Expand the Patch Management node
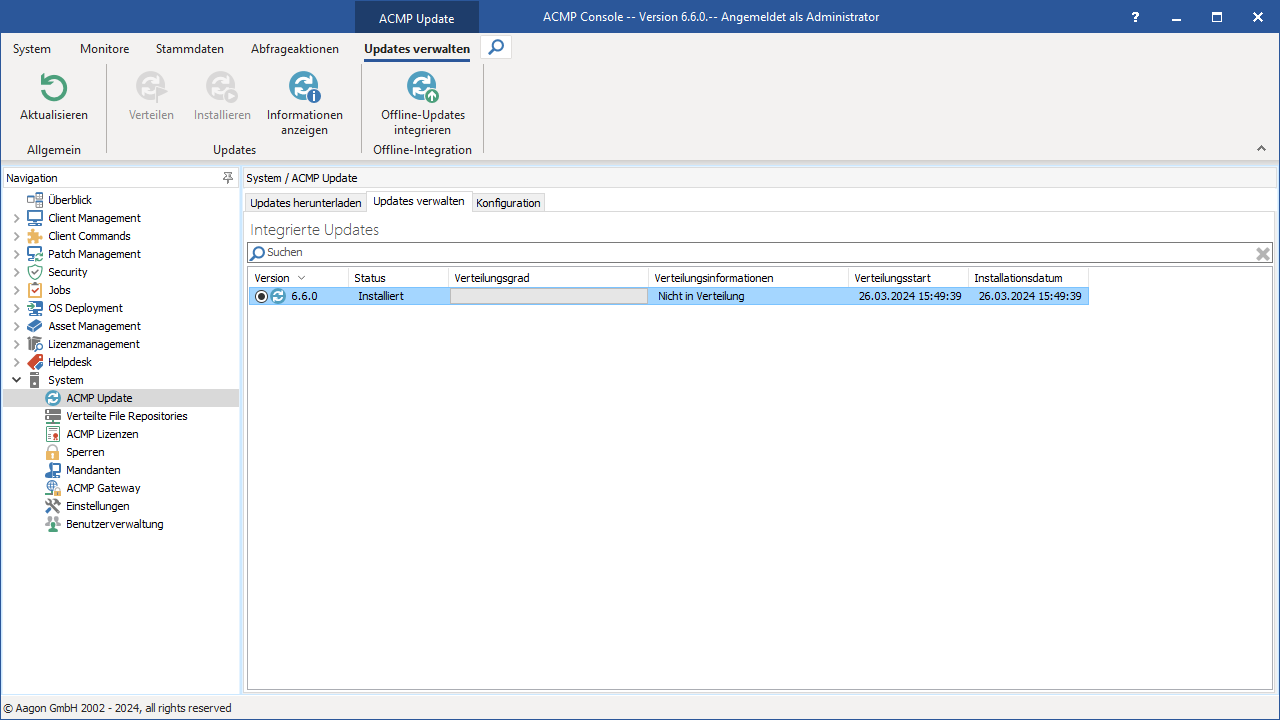 point(16,254)
